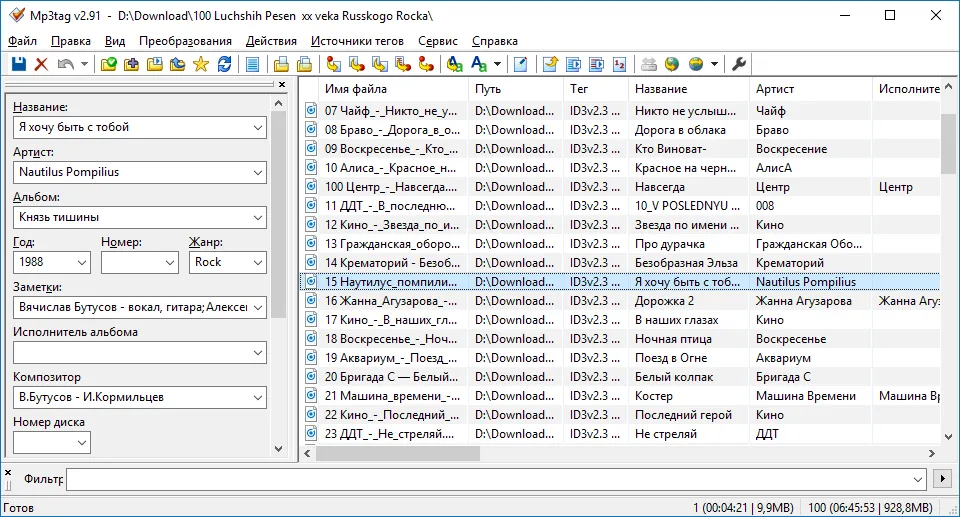Open the Действия menu
The height and width of the screenshot is (517, 960).
pos(271,41)
